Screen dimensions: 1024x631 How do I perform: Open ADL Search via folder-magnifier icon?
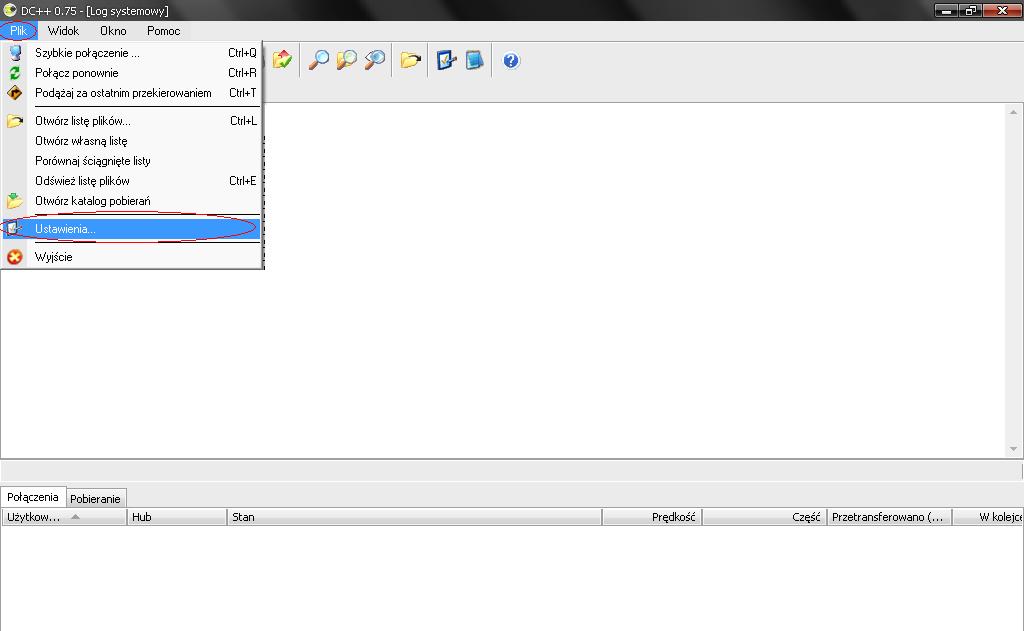(347, 60)
